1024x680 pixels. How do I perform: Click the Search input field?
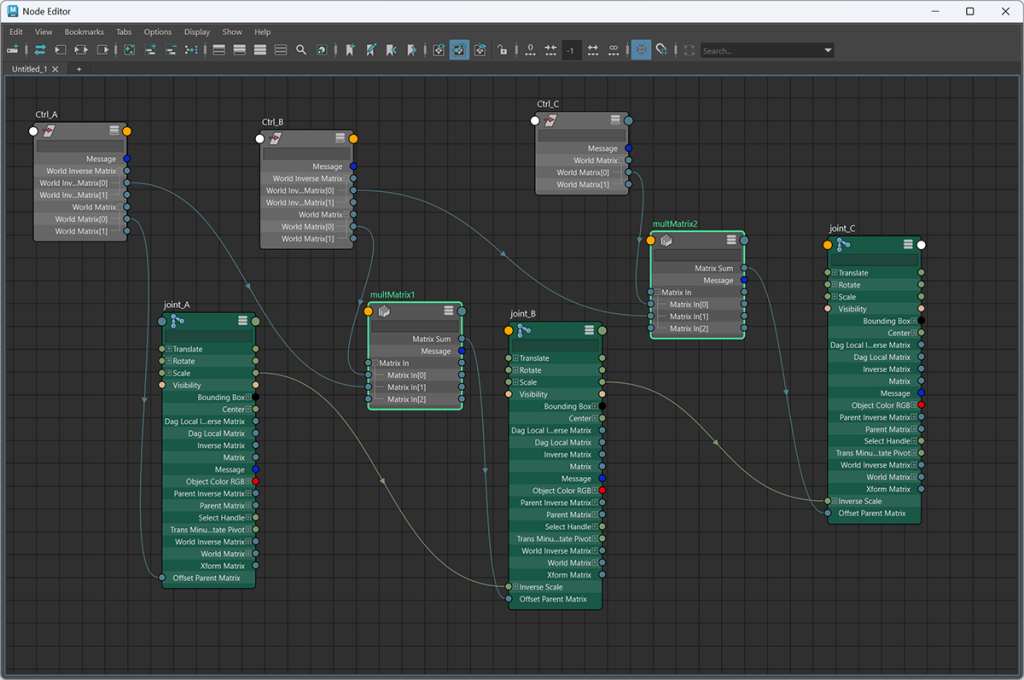[760, 50]
